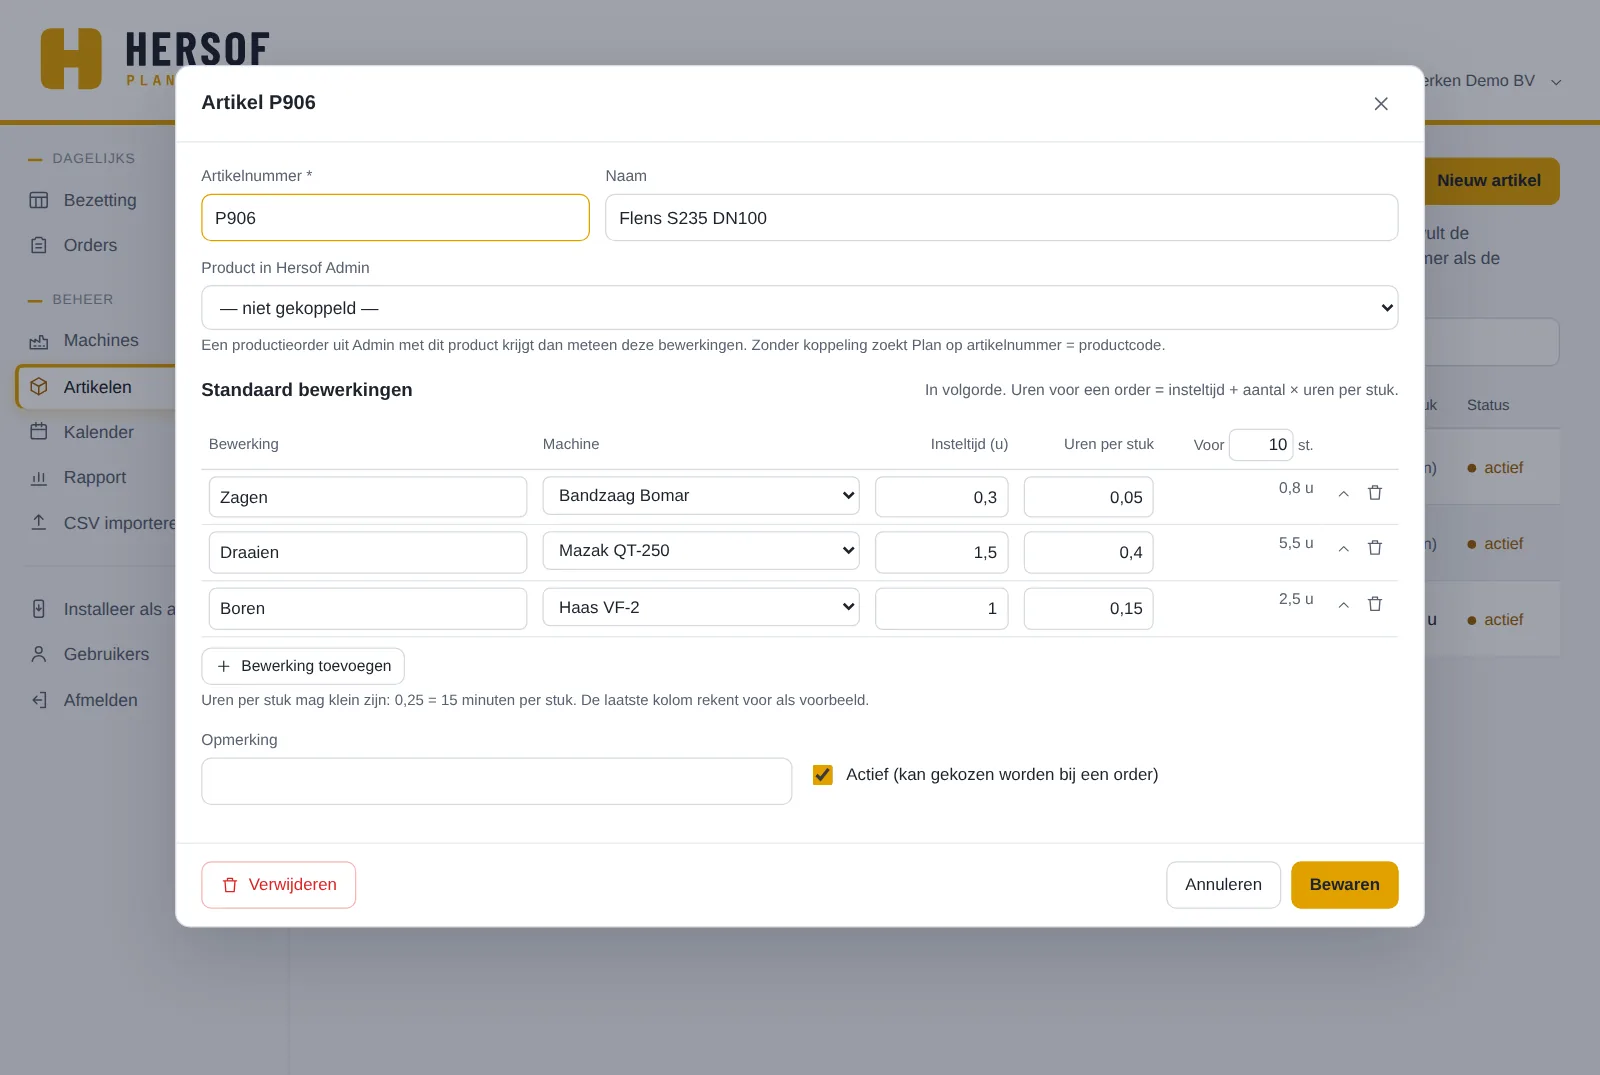The width and height of the screenshot is (1600, 1075).
Task: Edit the Boren uren per stuk 0,15
Action: [1089, 608]
